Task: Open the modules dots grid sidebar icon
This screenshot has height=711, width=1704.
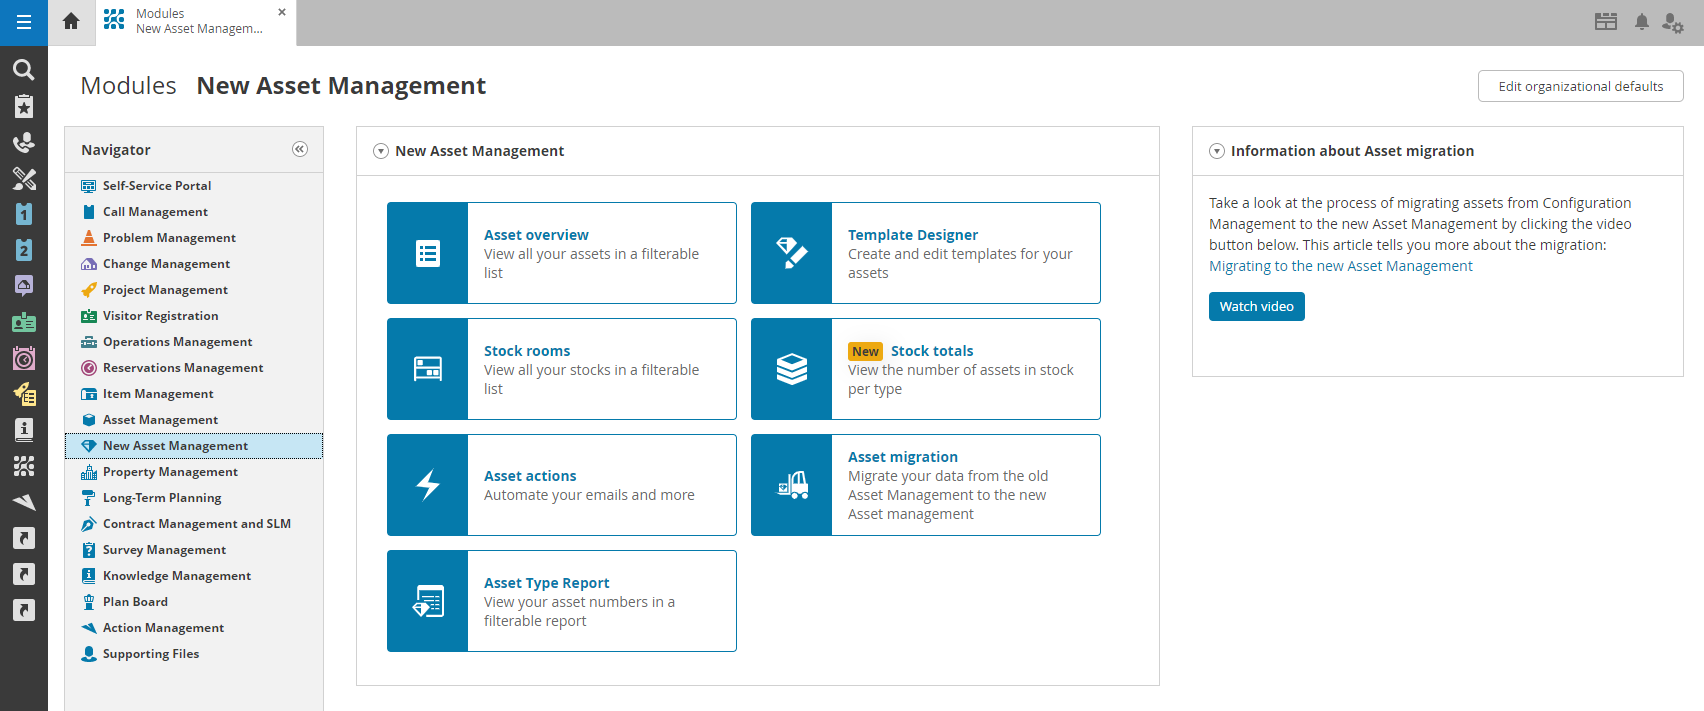Action: tap(24, 466)
